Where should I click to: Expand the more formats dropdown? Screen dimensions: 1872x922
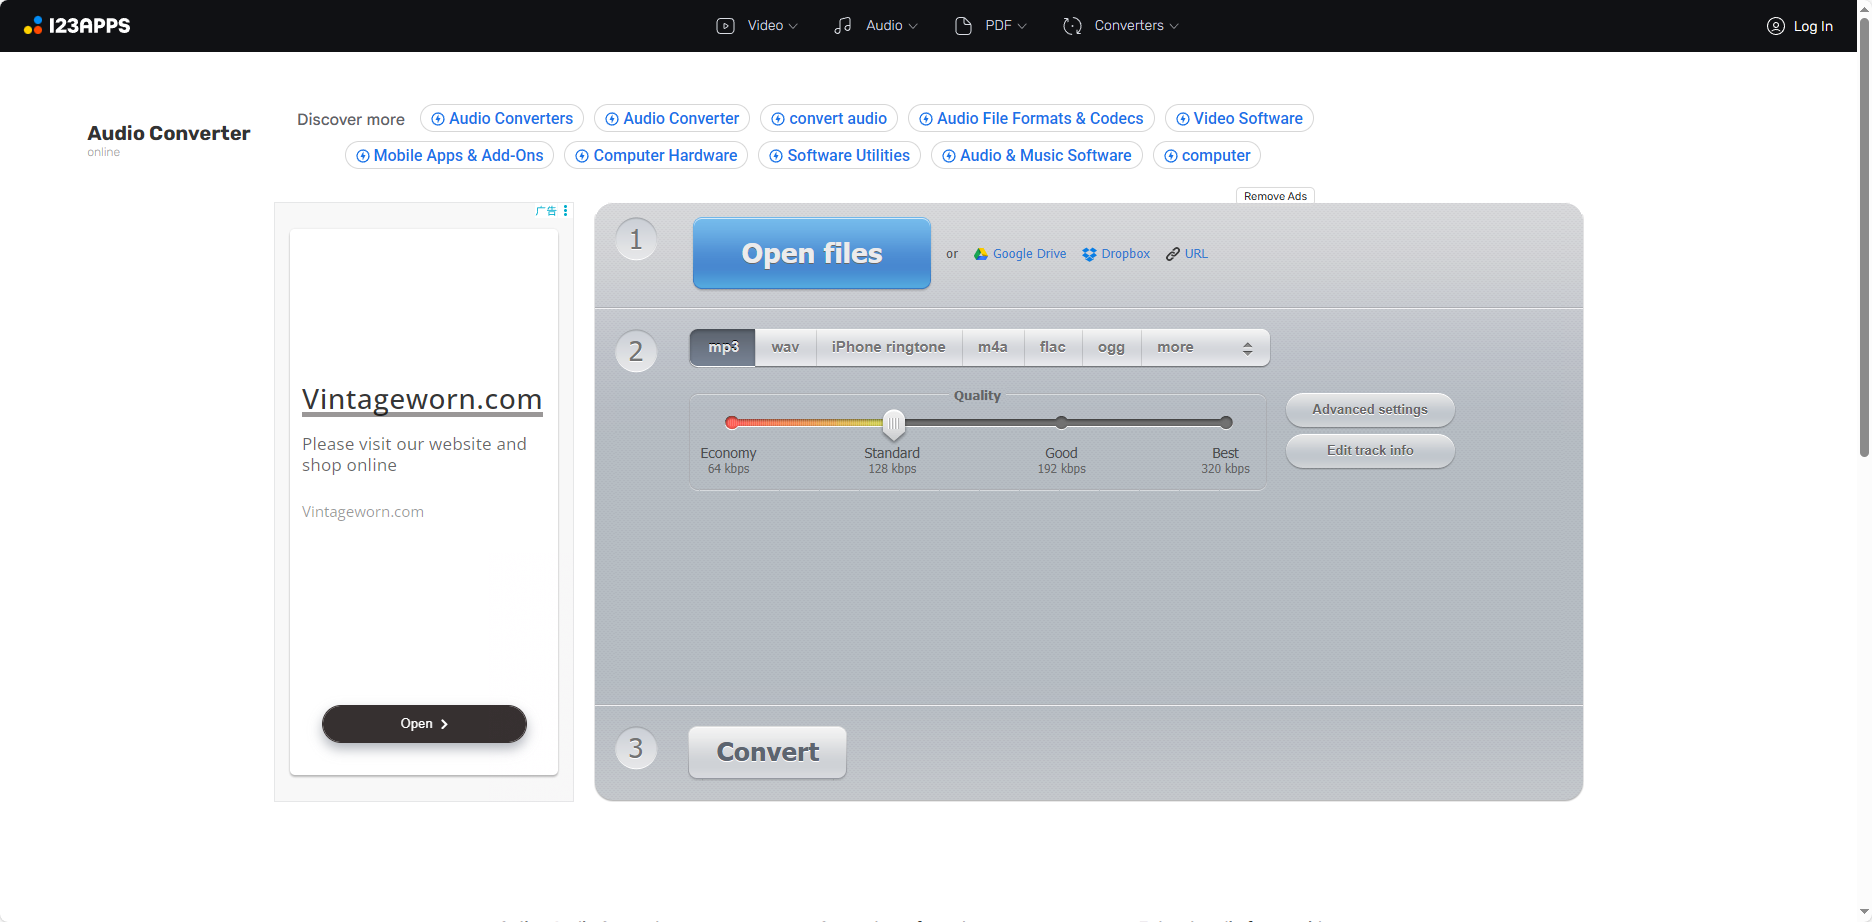point(1205,347)
